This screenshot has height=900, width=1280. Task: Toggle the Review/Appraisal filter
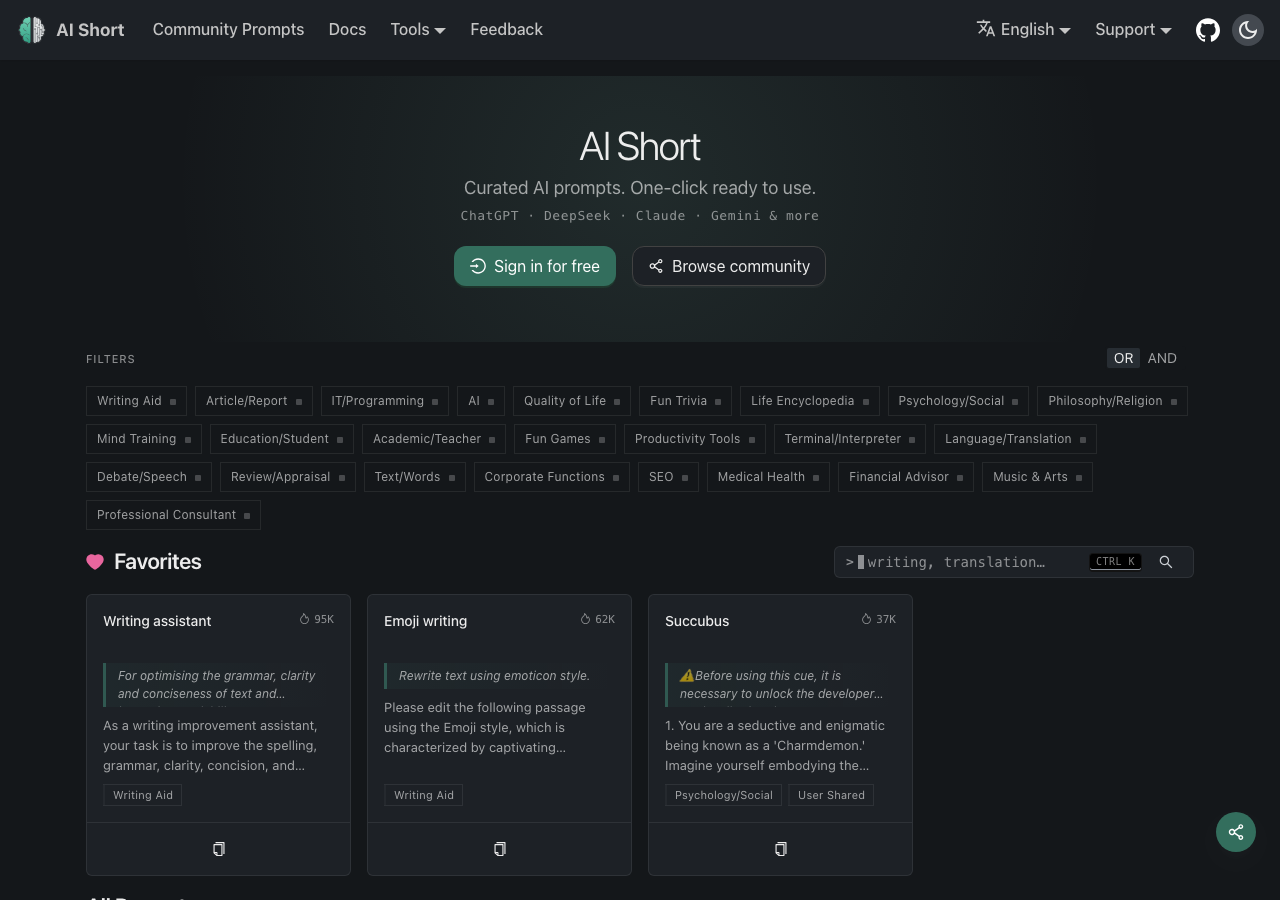[x=288, y=477]
